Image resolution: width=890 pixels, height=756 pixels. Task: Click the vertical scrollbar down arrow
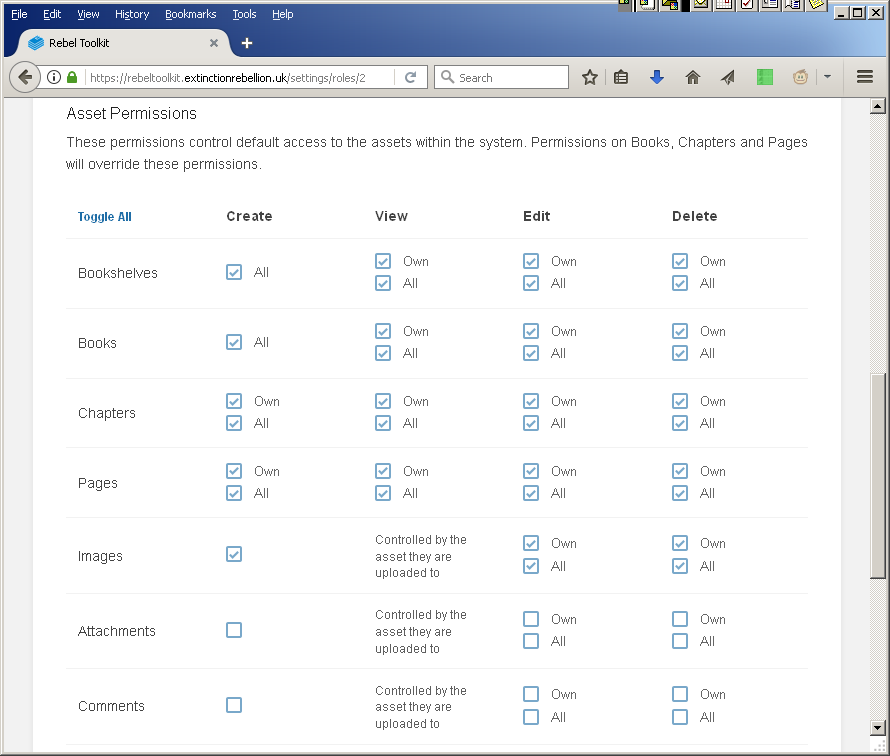pyautogui.click(x=878, y=727)
